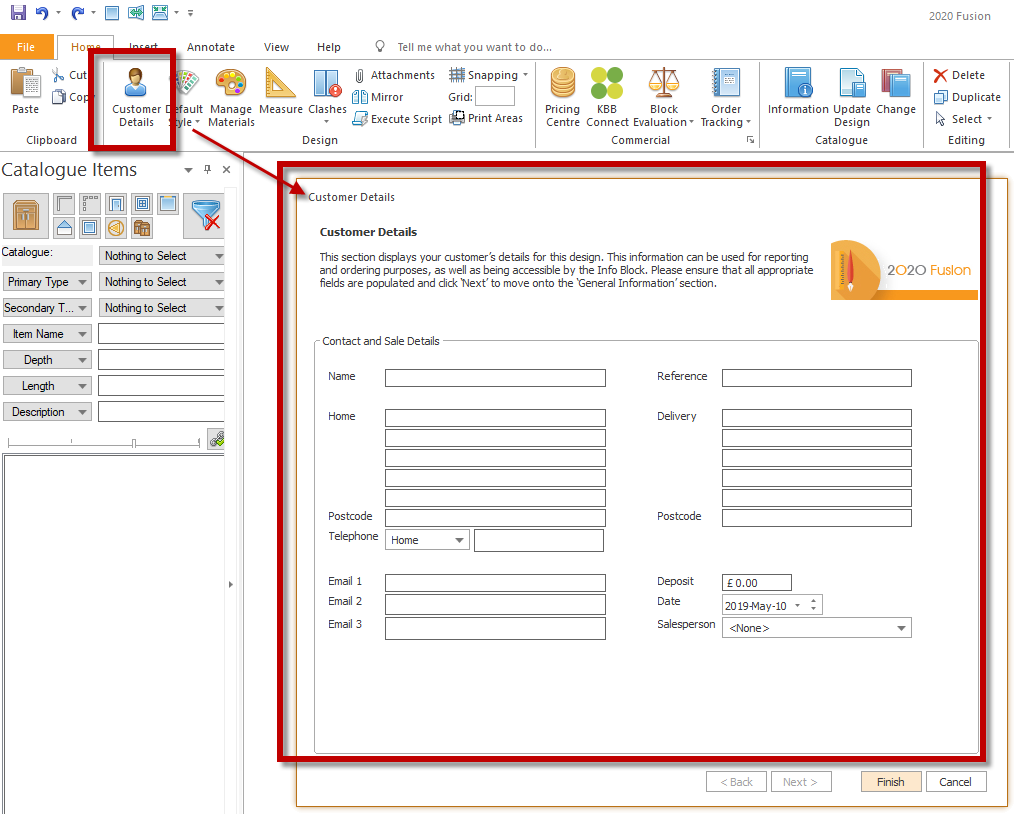This screenshot has width=1014, height=814.
Task: Click the Telephone number input field
Action: point(539,541)
